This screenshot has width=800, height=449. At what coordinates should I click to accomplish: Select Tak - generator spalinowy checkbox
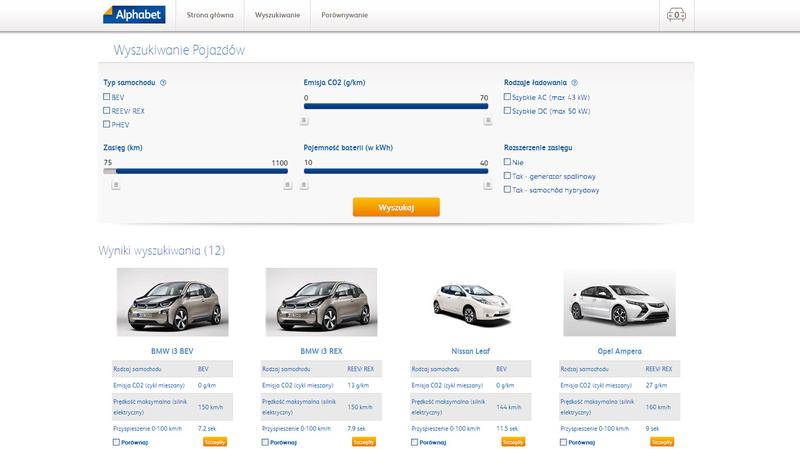[507, 176]
